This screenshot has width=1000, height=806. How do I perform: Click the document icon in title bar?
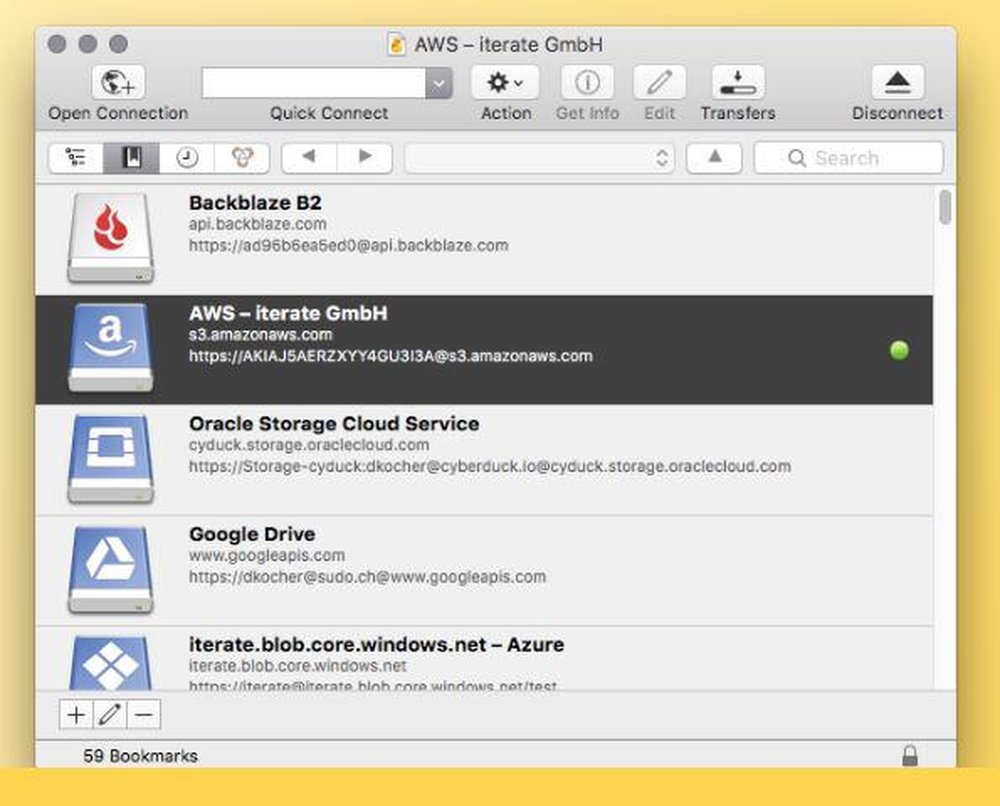pos(396,44)
